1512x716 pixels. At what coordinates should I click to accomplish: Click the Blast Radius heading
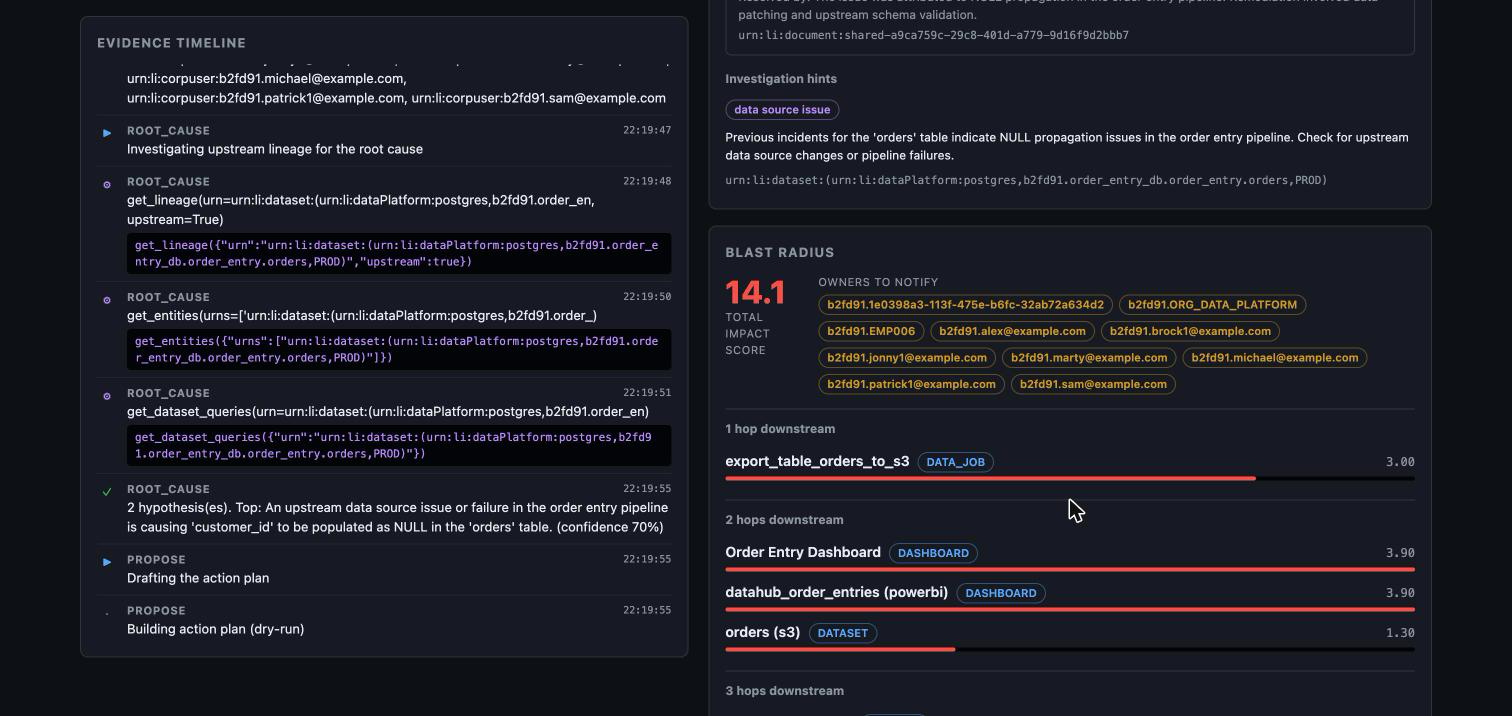coord(779,253)
